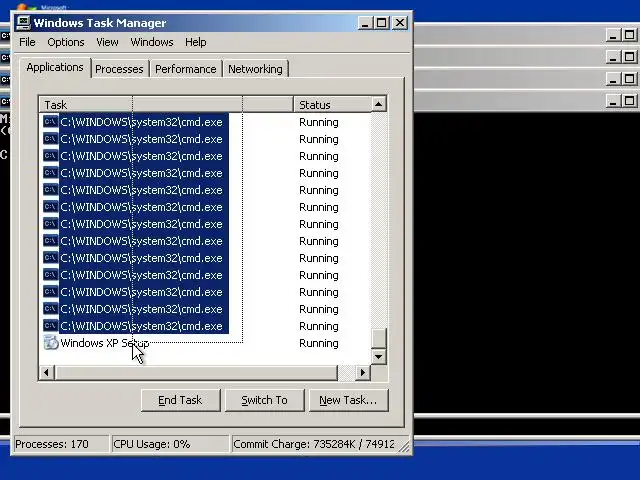
Task: Open the Options menu
Action: (66, 42)
